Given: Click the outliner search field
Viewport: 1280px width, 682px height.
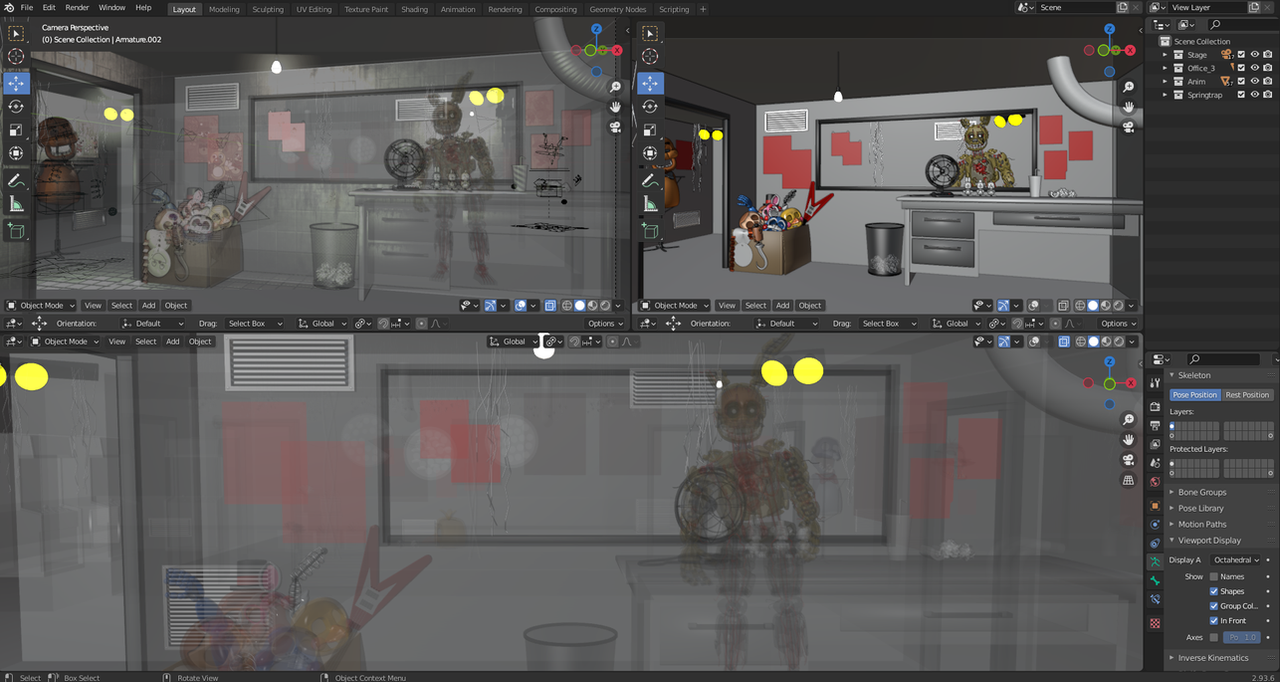Looking at the screenshot, I should coord(1242,24).
